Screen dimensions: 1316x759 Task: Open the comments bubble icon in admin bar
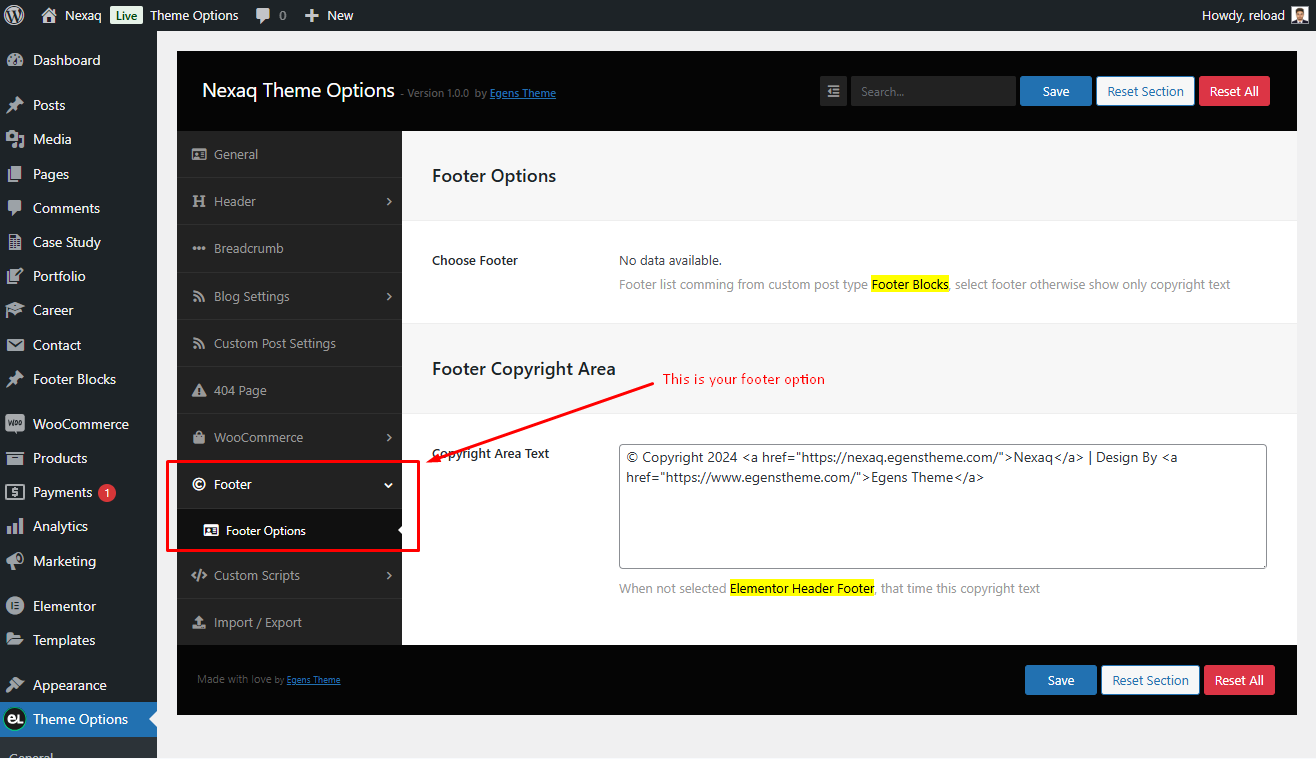(x=263, y=16)
